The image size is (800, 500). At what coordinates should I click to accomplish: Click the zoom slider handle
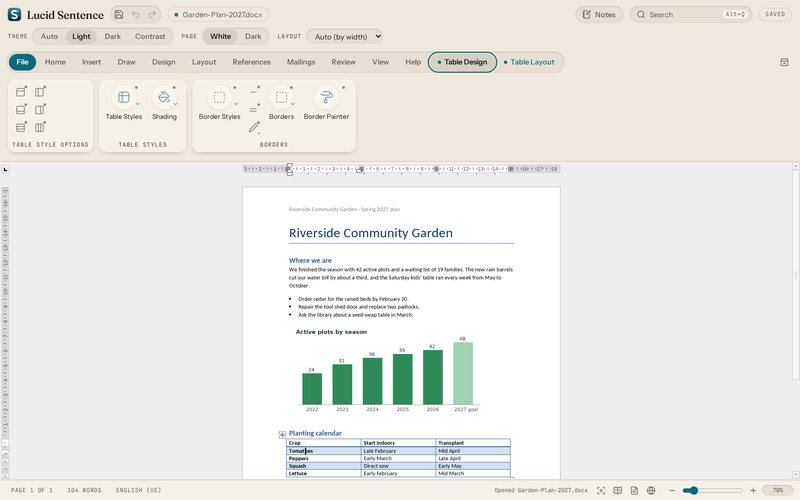click(x=693, y=490)
